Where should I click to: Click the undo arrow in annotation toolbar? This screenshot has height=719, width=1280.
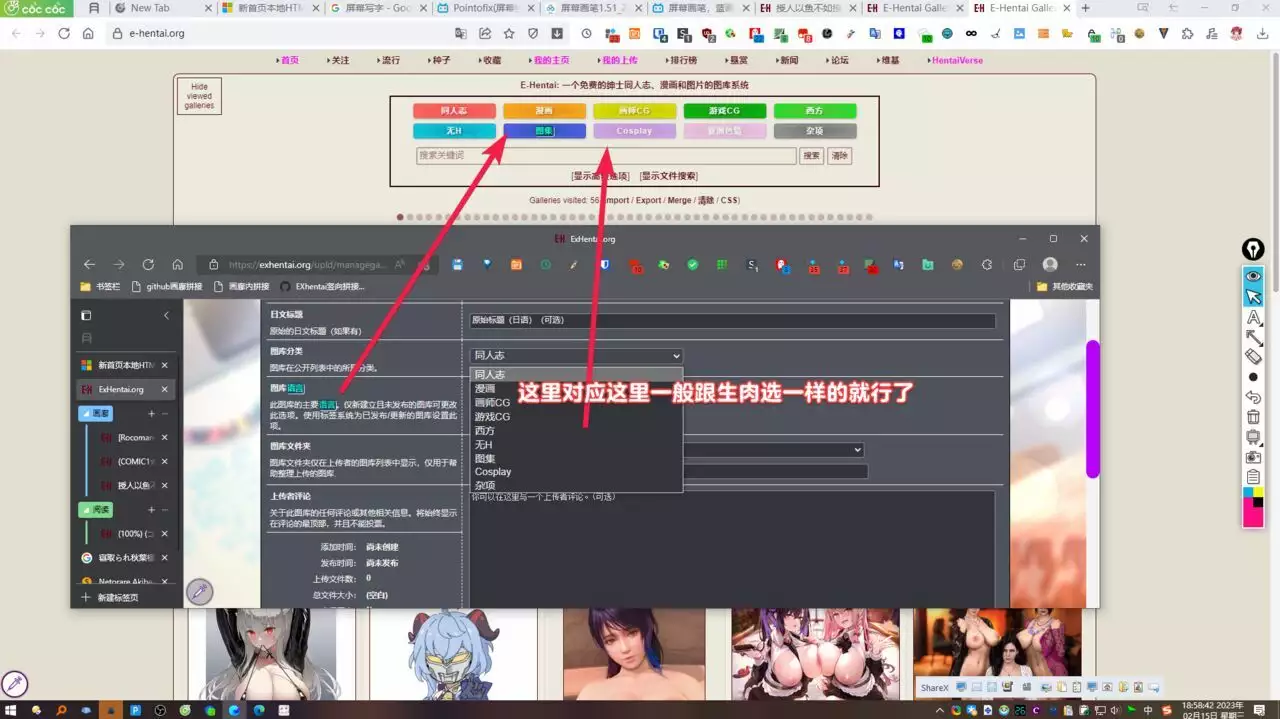tap(1253, 397)
